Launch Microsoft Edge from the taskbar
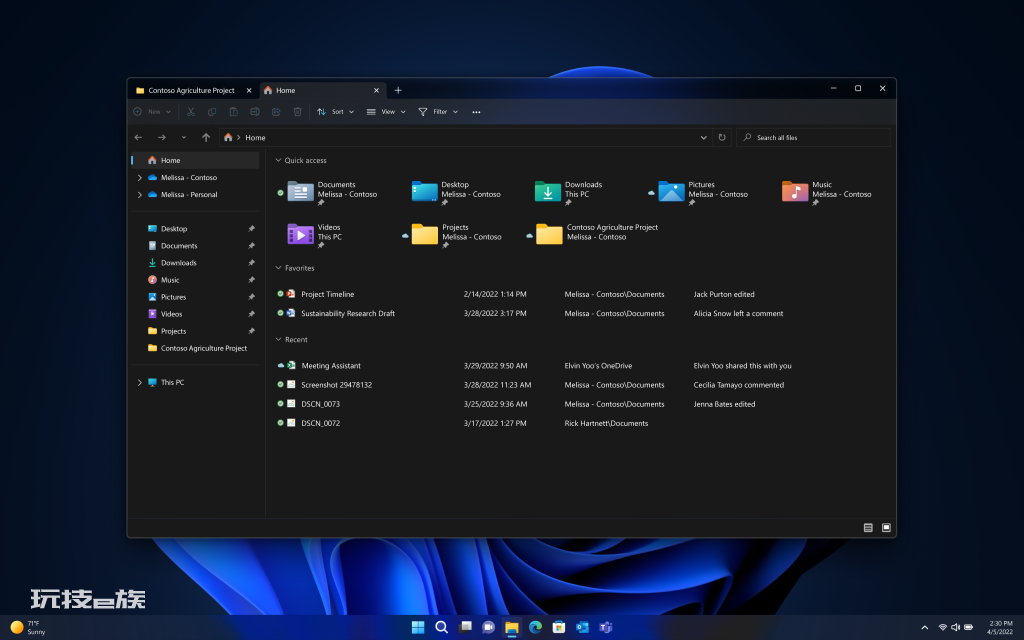The width and height of the screenshot is (1024, 640). (536, 627)
